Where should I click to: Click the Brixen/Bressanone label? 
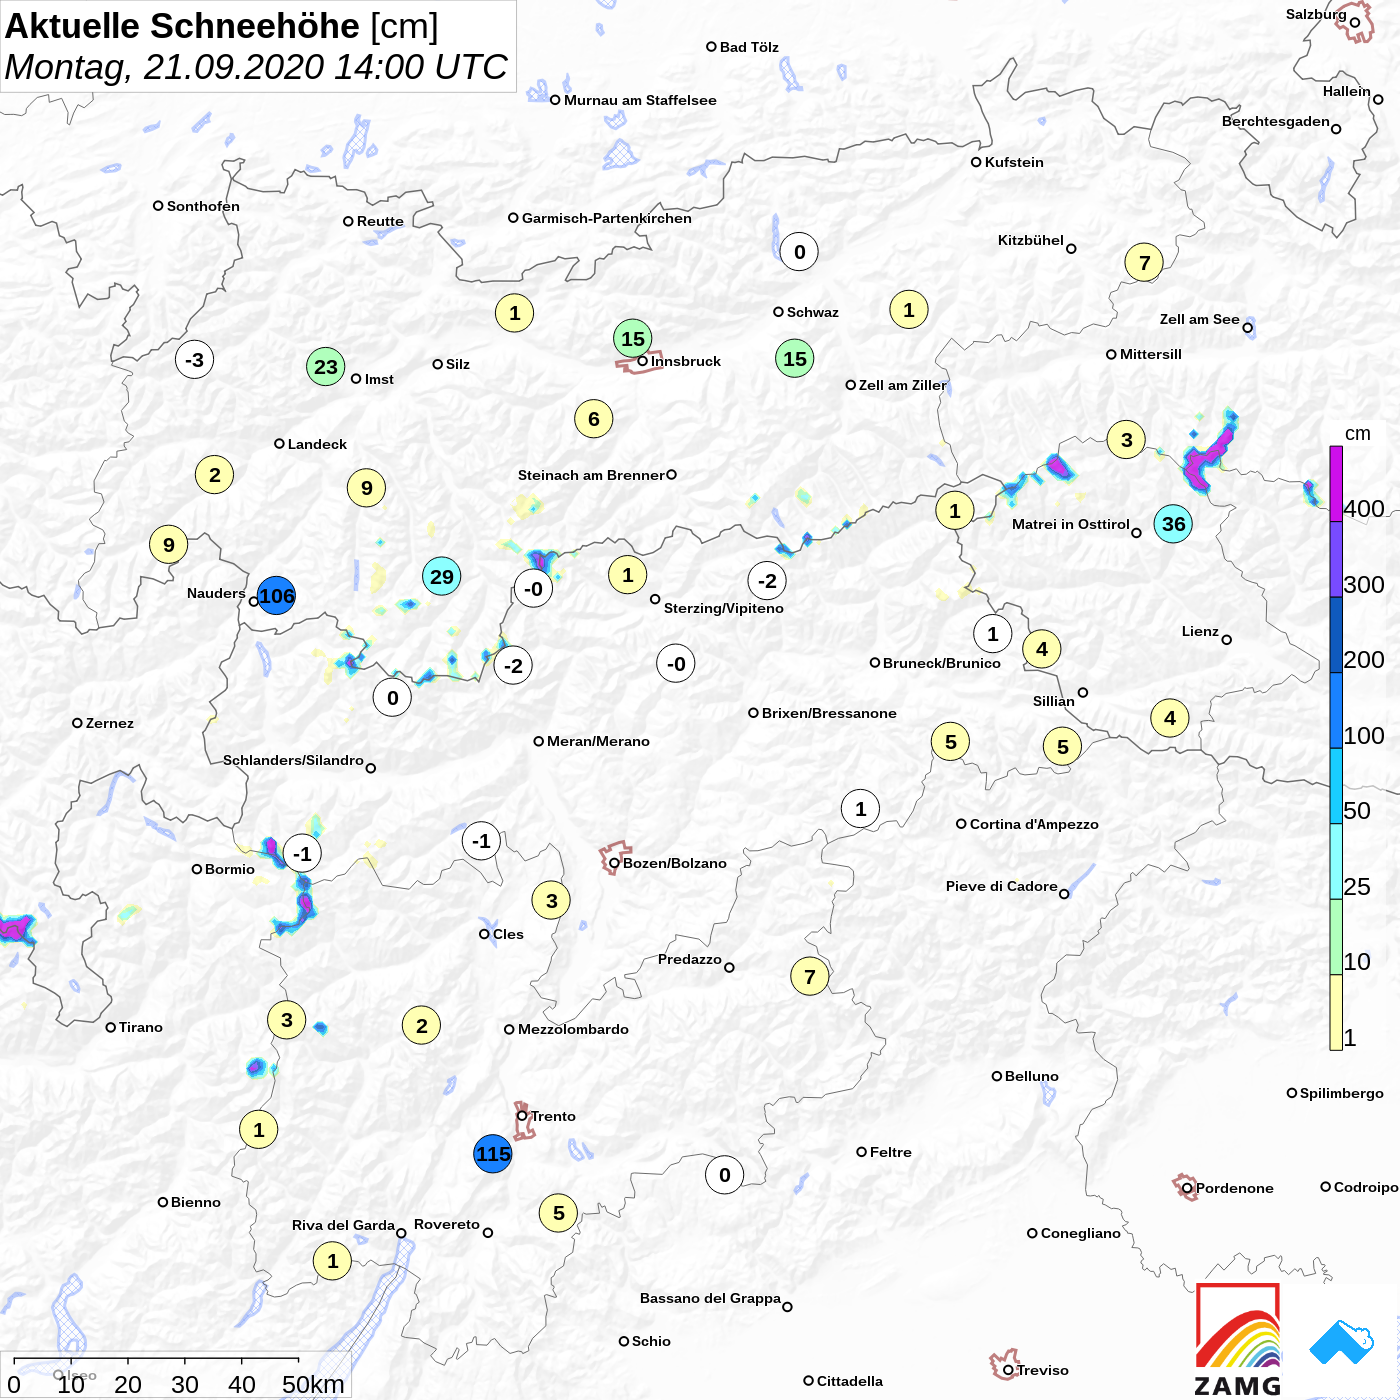point(829,713)
